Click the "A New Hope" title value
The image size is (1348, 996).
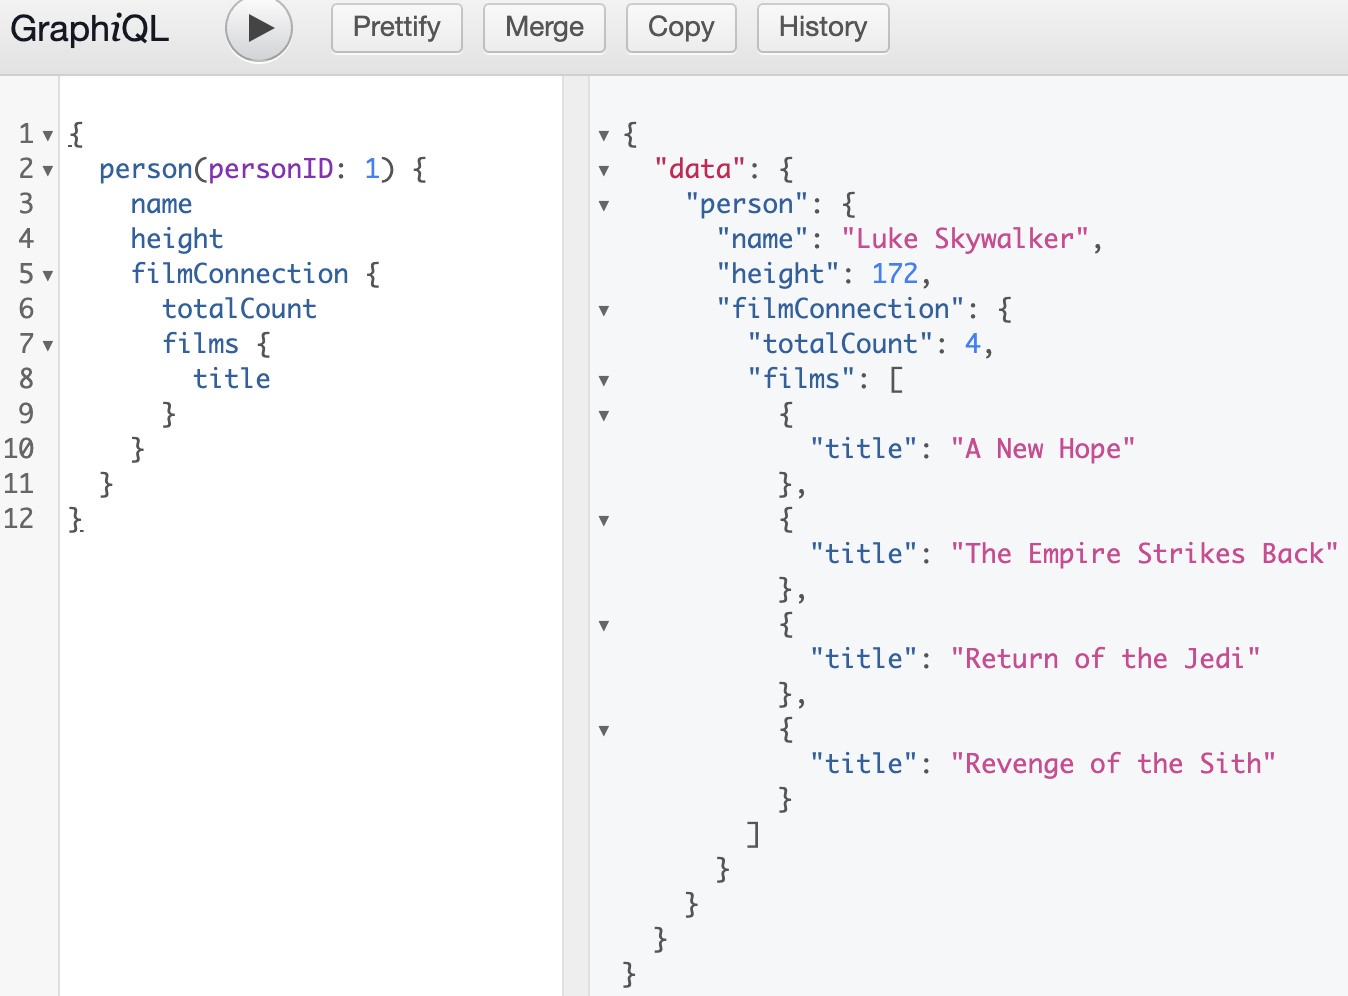click(x=1043, y=449)
